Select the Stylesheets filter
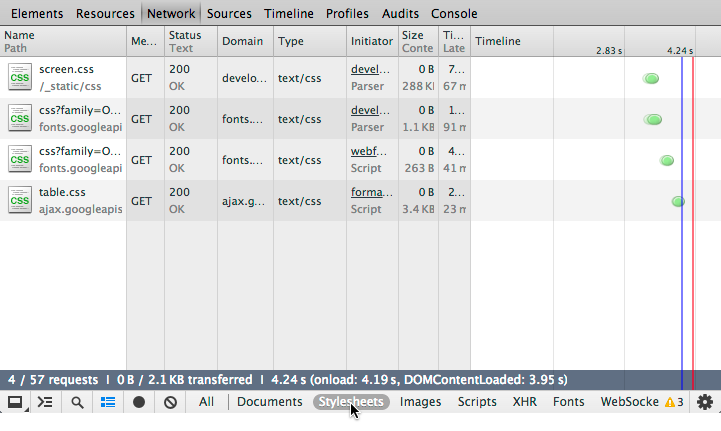 coord(351,402)
